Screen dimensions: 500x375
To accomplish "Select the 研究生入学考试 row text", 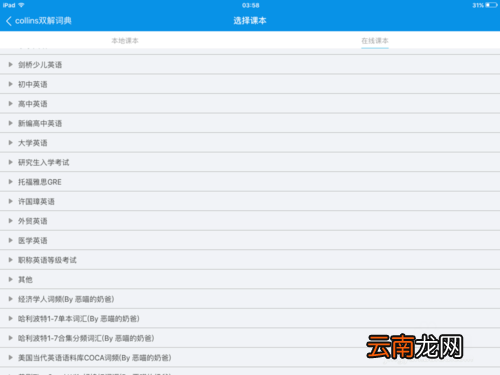I will click(44, 162).
